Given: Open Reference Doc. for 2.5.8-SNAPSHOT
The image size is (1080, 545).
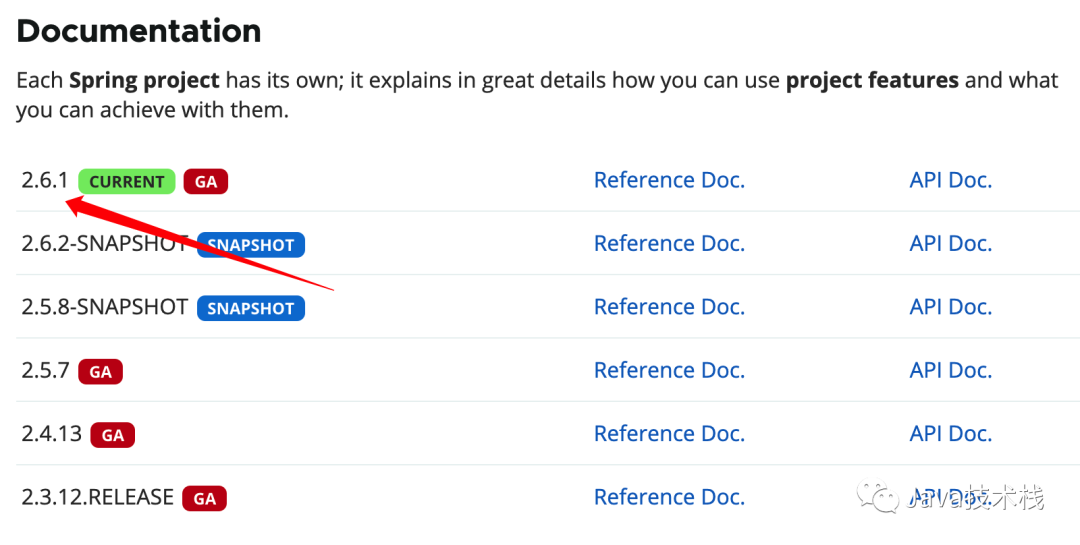Looking at the screenshot, I should [669, 307].
